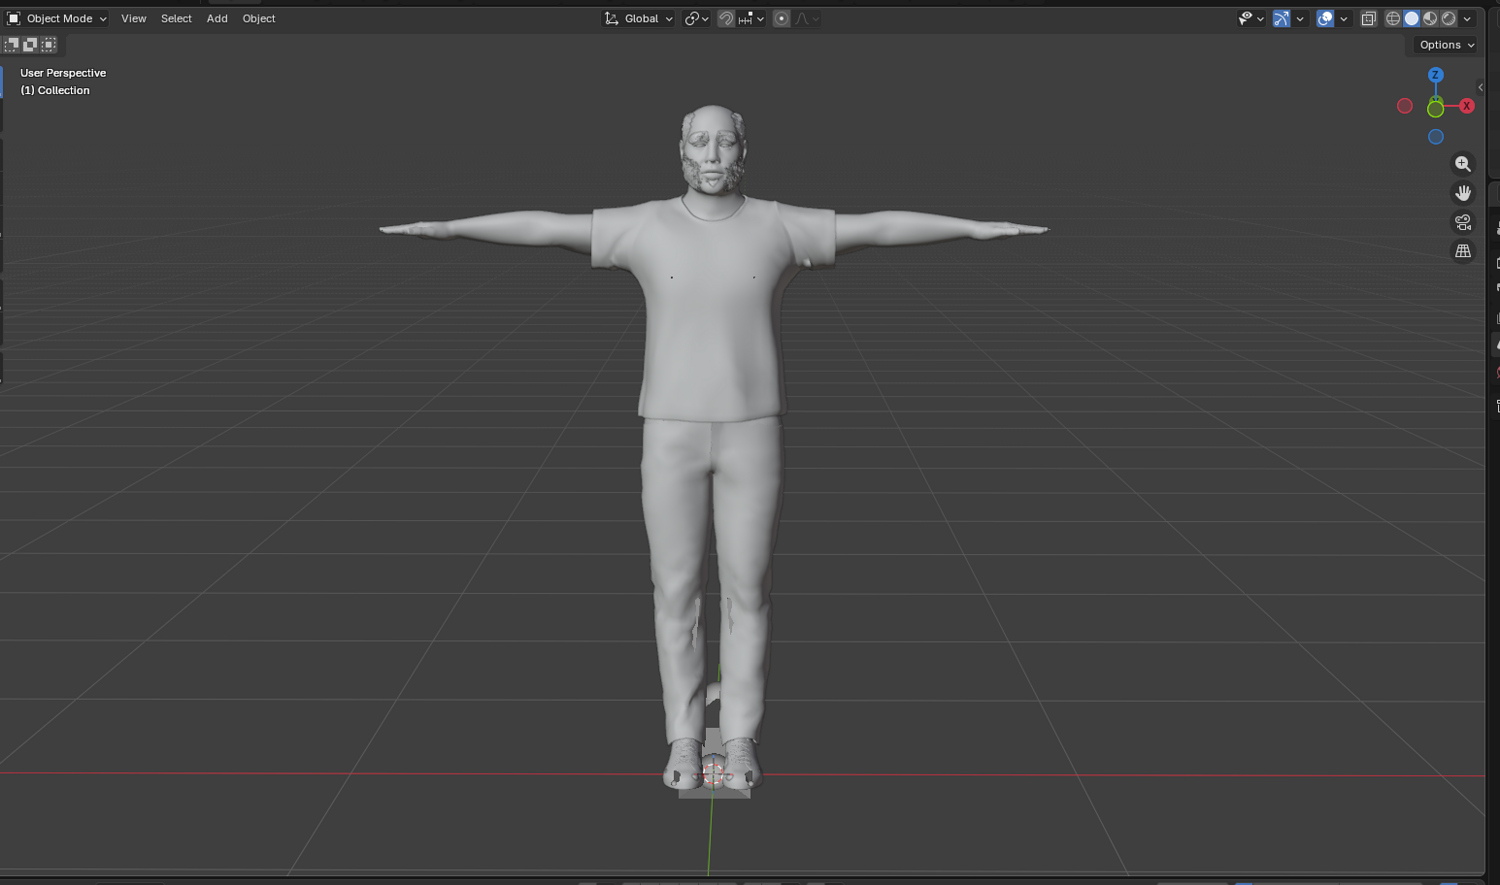Toggle the snap magnet button
The width and height of the screenshot is (1500, 885).
pos(726,18)
